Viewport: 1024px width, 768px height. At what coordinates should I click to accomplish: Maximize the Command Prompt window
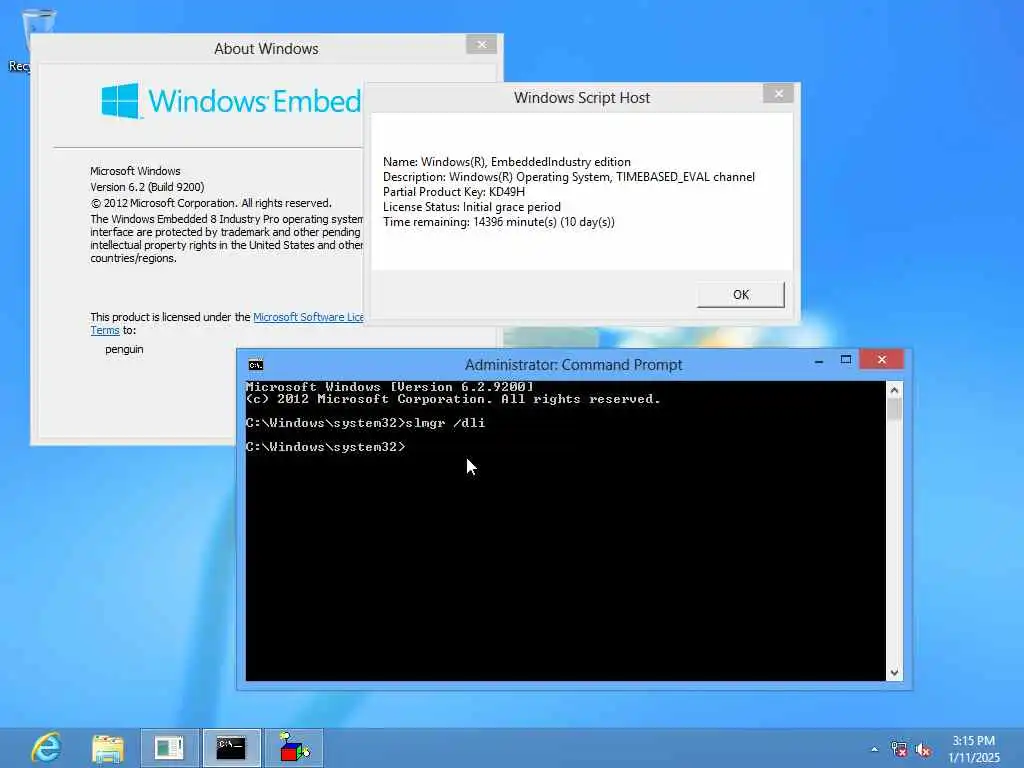846,360
